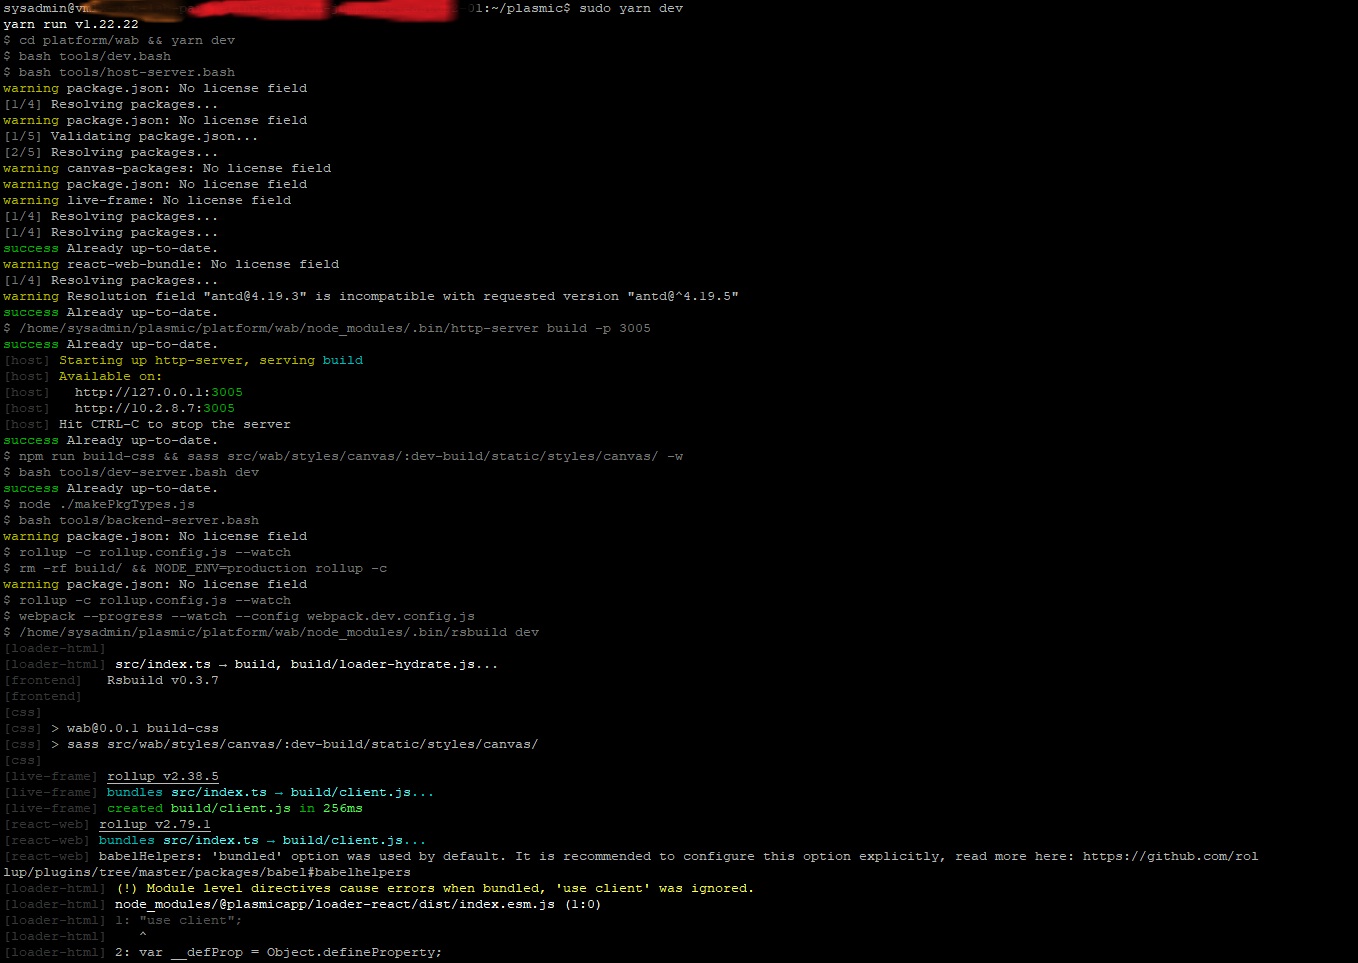This screenshot has width=1358, height=963.
Task: Click the webpack.dev.config.js command line
Action: click(x=246, y=616)
